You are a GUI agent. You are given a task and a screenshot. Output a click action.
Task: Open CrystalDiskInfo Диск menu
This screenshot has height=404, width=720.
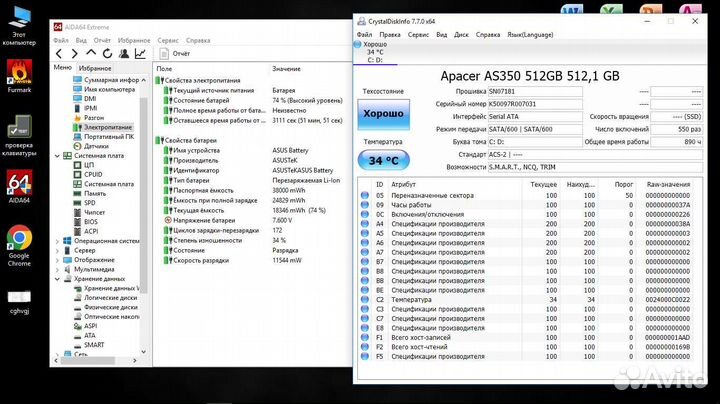tap(461, 34)
